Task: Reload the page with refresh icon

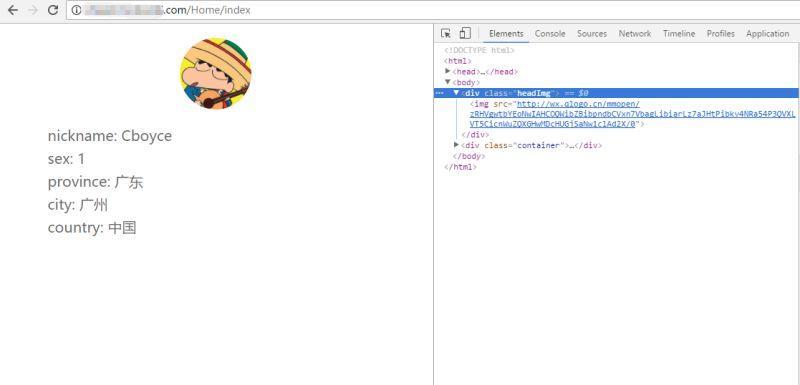Action: point(53,10)
